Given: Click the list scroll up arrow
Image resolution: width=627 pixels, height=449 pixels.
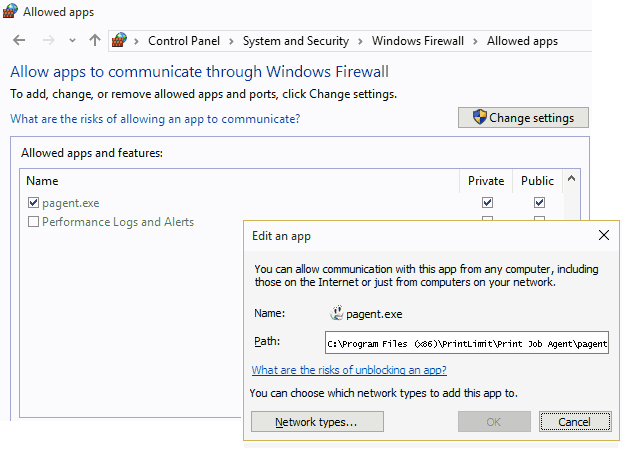Looking at the screenshot, I should (x=571, y=179).
